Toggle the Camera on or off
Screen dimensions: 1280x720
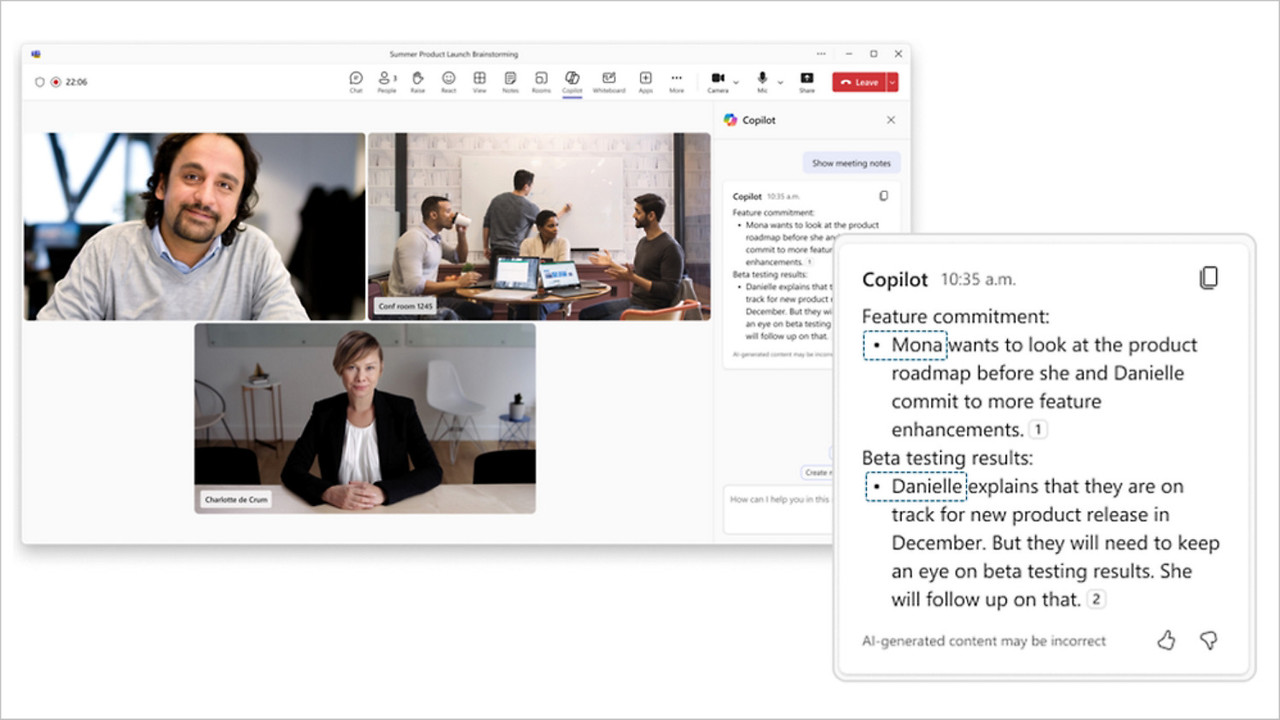[x=718, y=82]
